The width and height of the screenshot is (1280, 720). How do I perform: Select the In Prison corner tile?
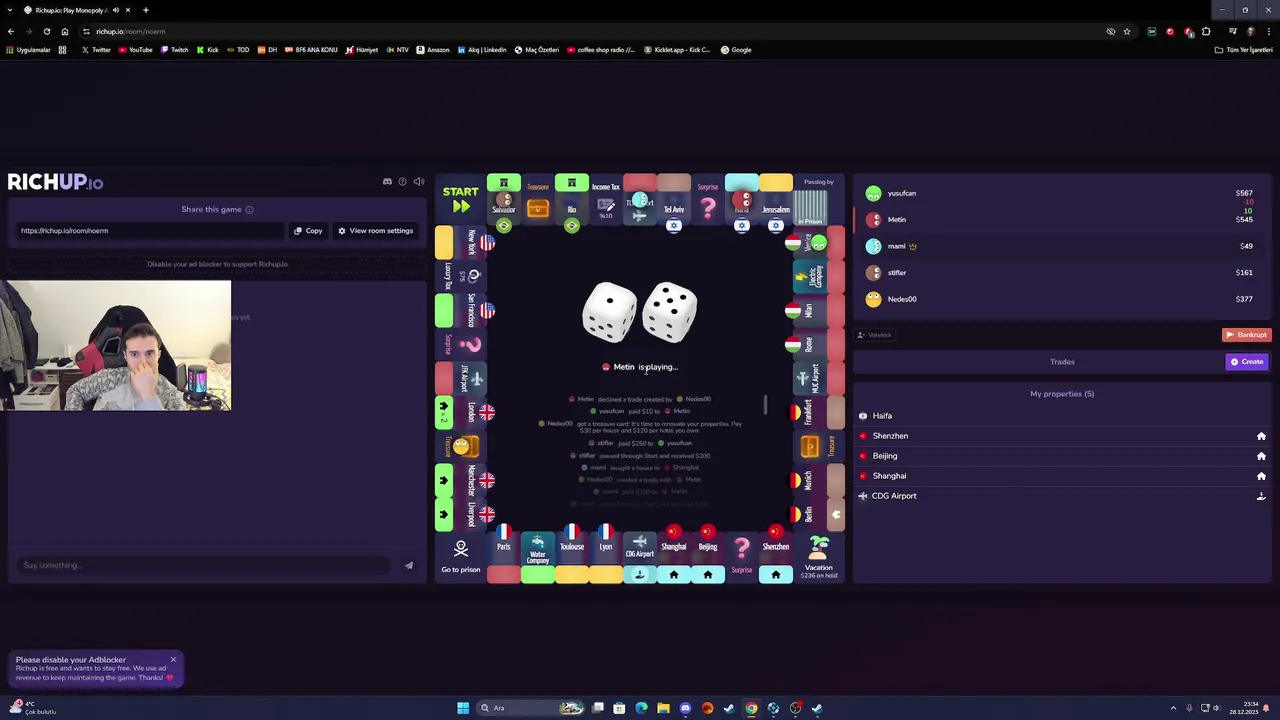pos(819,198)
